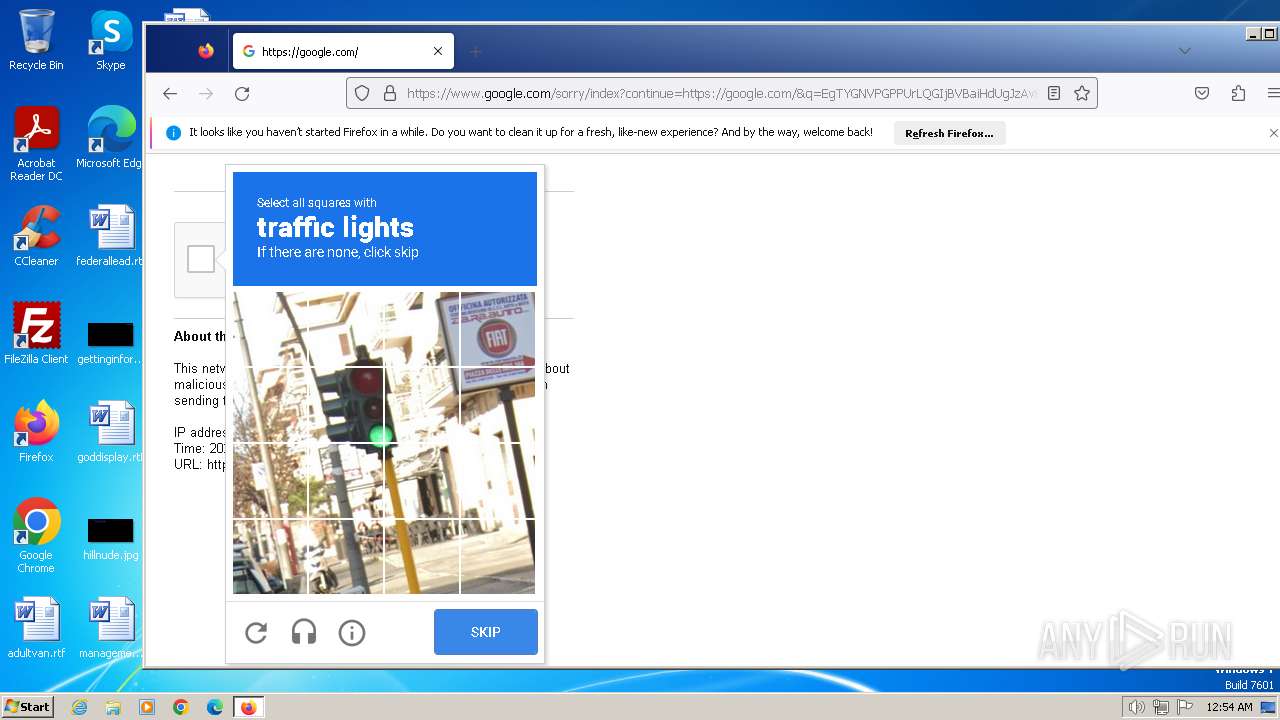Launch Acrobat Reader DC shortcut

(36, 144)
